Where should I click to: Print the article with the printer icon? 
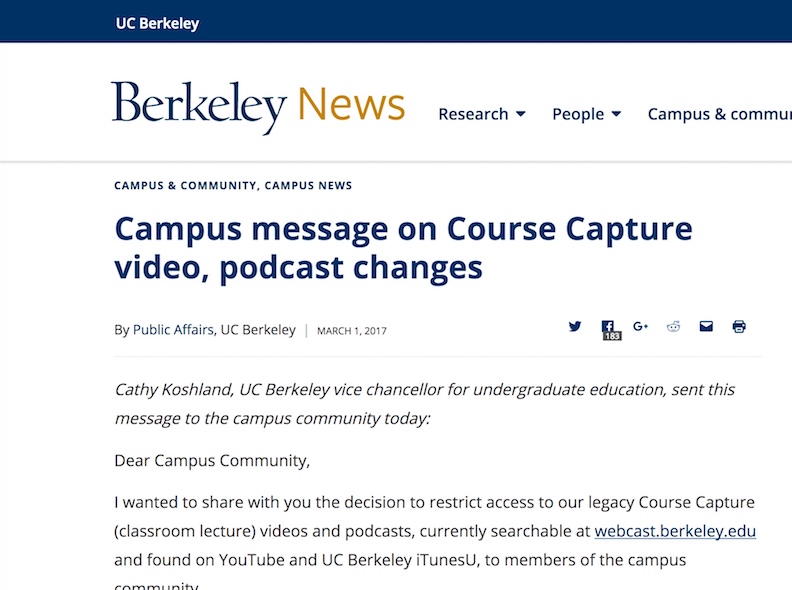tap(739, 326)
